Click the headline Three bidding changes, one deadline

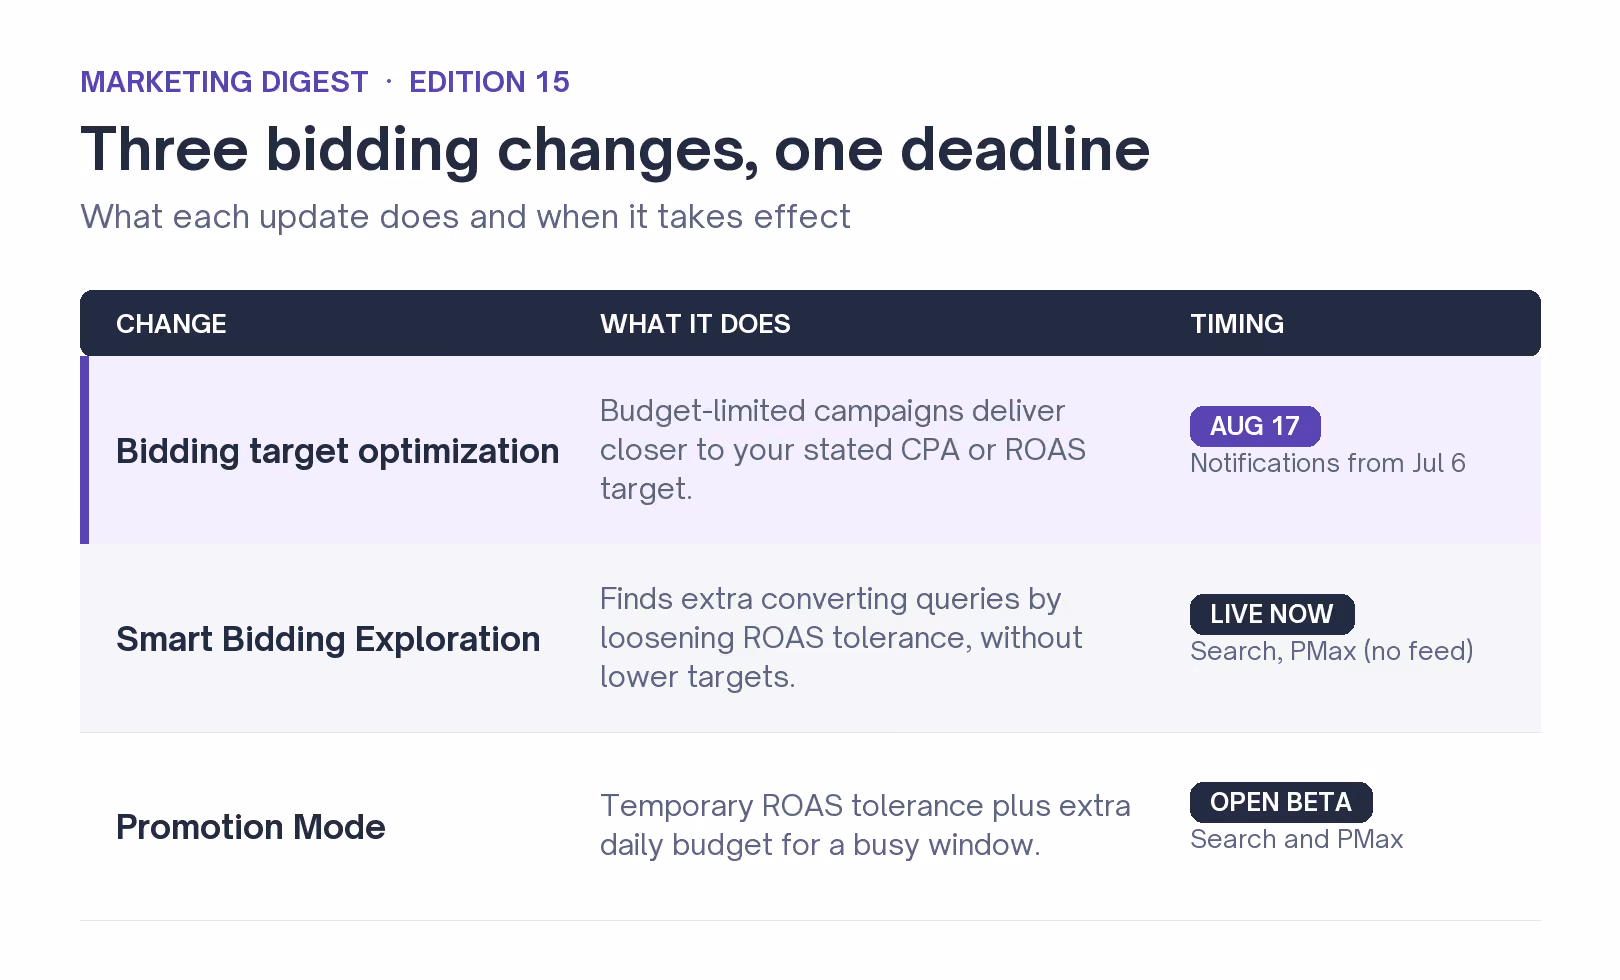point(615,150)
